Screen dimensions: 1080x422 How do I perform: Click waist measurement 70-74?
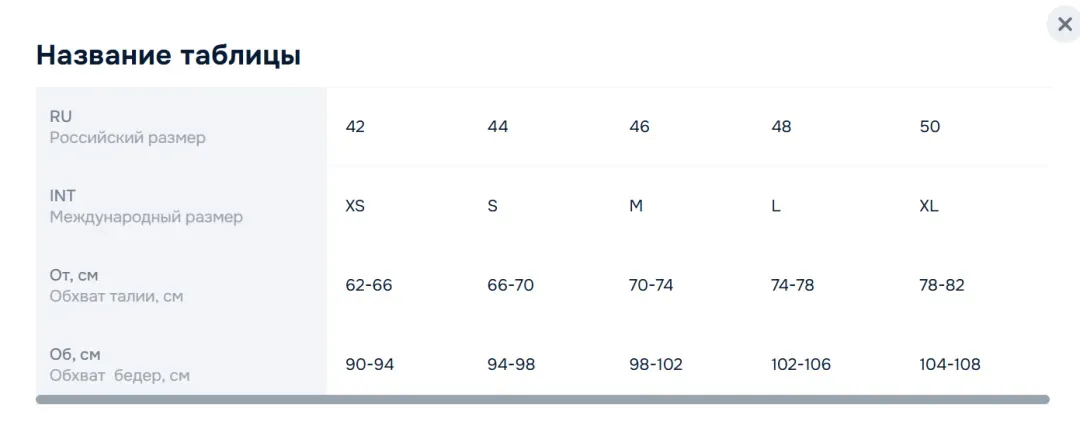pos(652,285)
